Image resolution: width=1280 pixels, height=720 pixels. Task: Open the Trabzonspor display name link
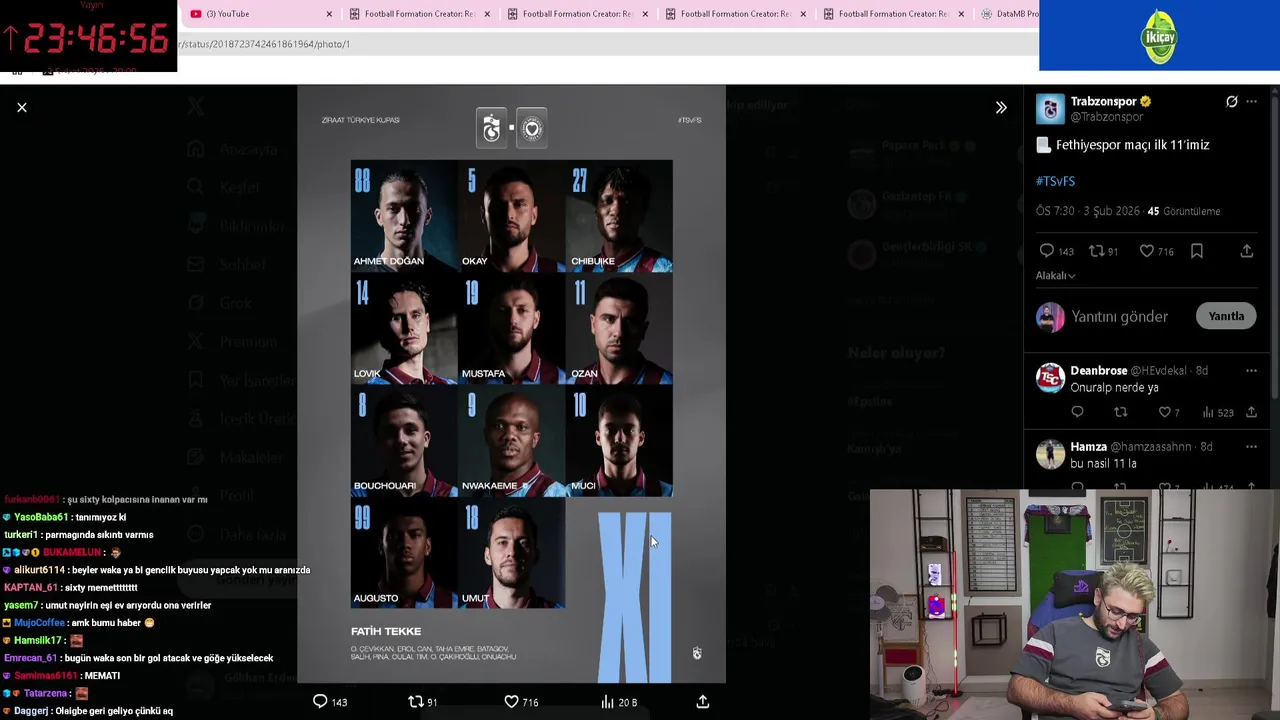click(x=1104, y=101)
